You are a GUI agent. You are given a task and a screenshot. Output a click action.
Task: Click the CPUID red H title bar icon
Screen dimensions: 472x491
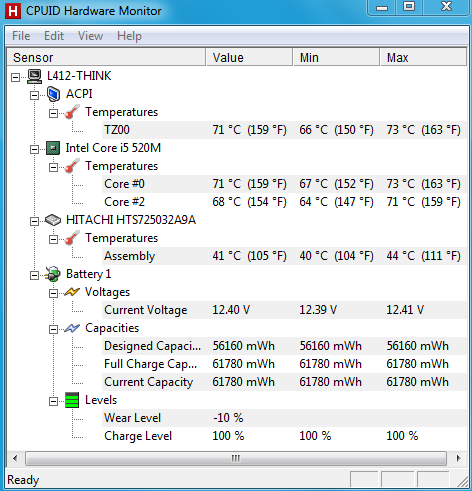[x=13, y=11]
